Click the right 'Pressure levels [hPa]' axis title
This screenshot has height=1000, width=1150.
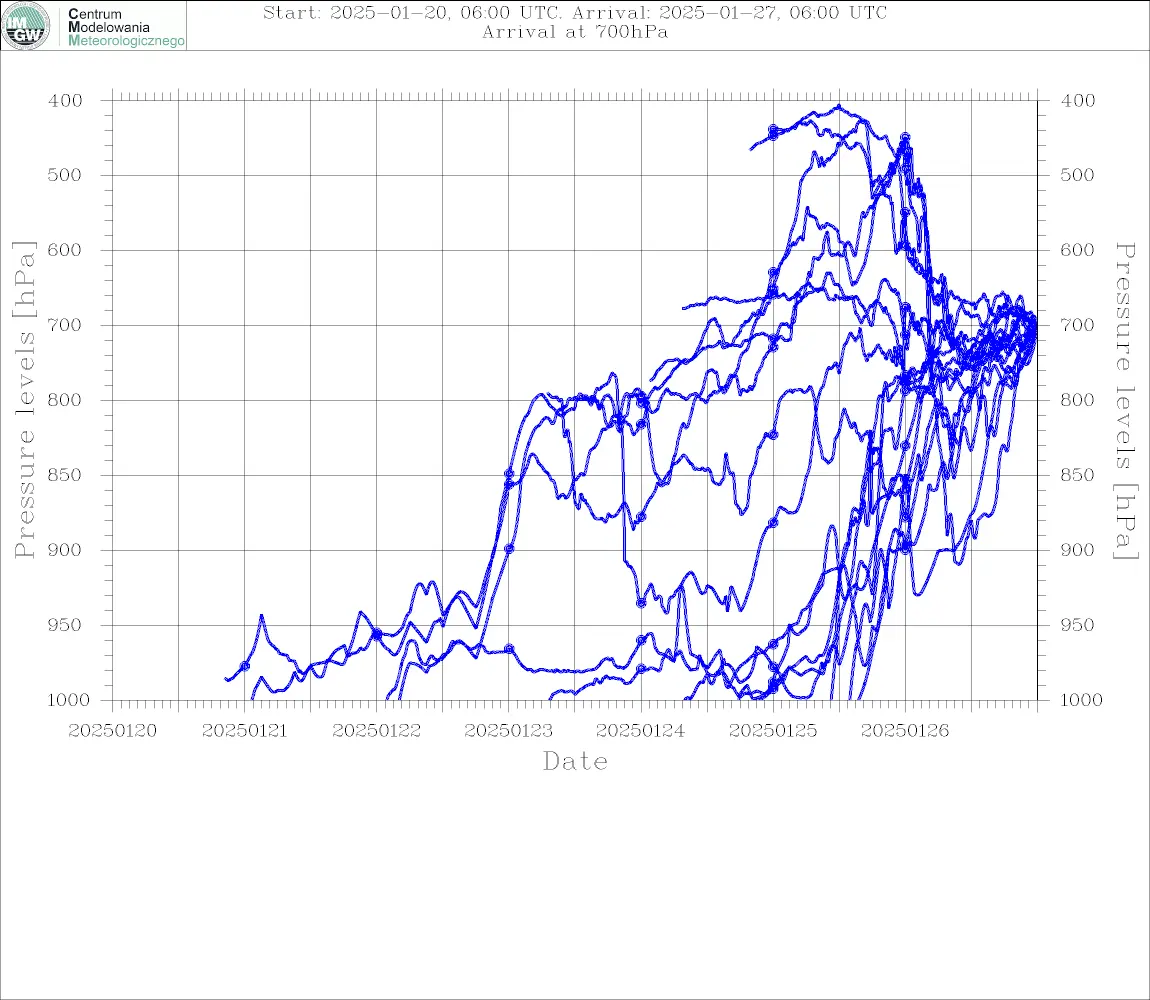pos(1126,401)
